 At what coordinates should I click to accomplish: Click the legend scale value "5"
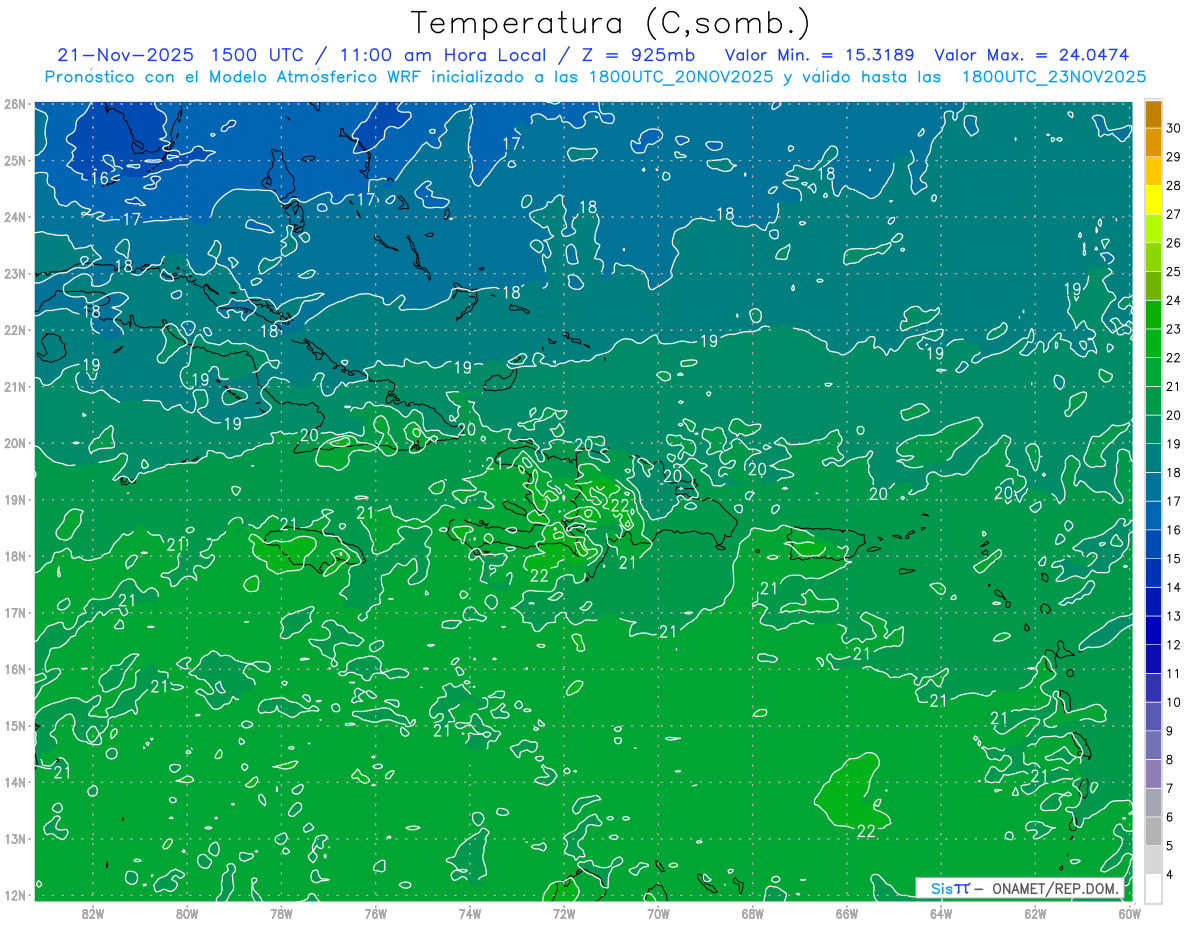1171,846
